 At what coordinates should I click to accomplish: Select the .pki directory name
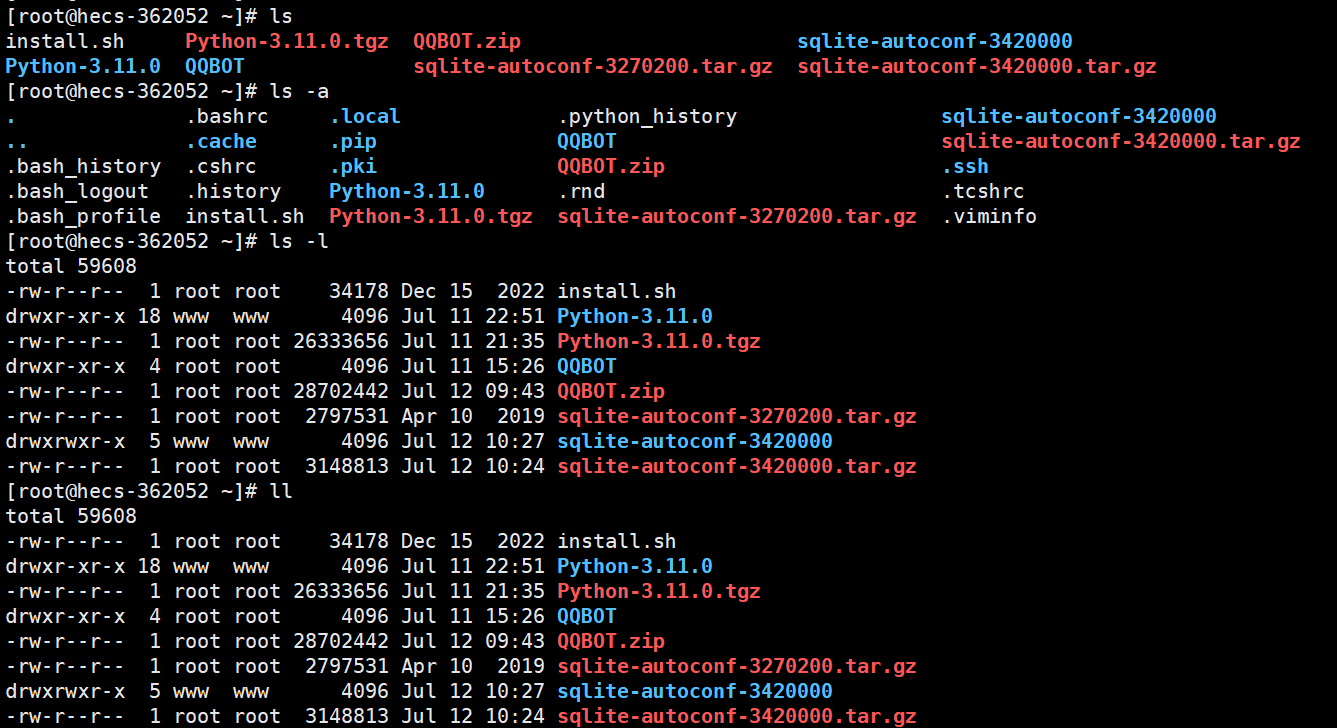pyautogui.click(x=353, y=166)
